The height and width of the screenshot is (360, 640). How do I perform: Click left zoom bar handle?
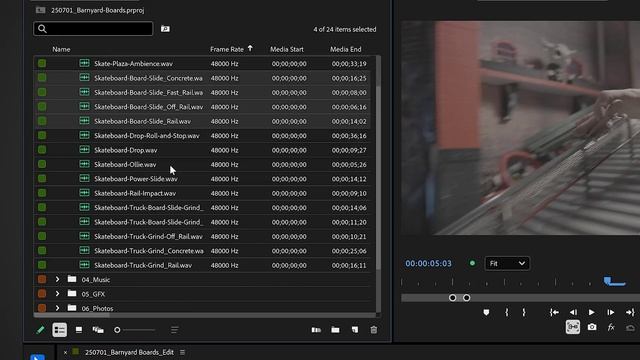(x=452, y=298)
